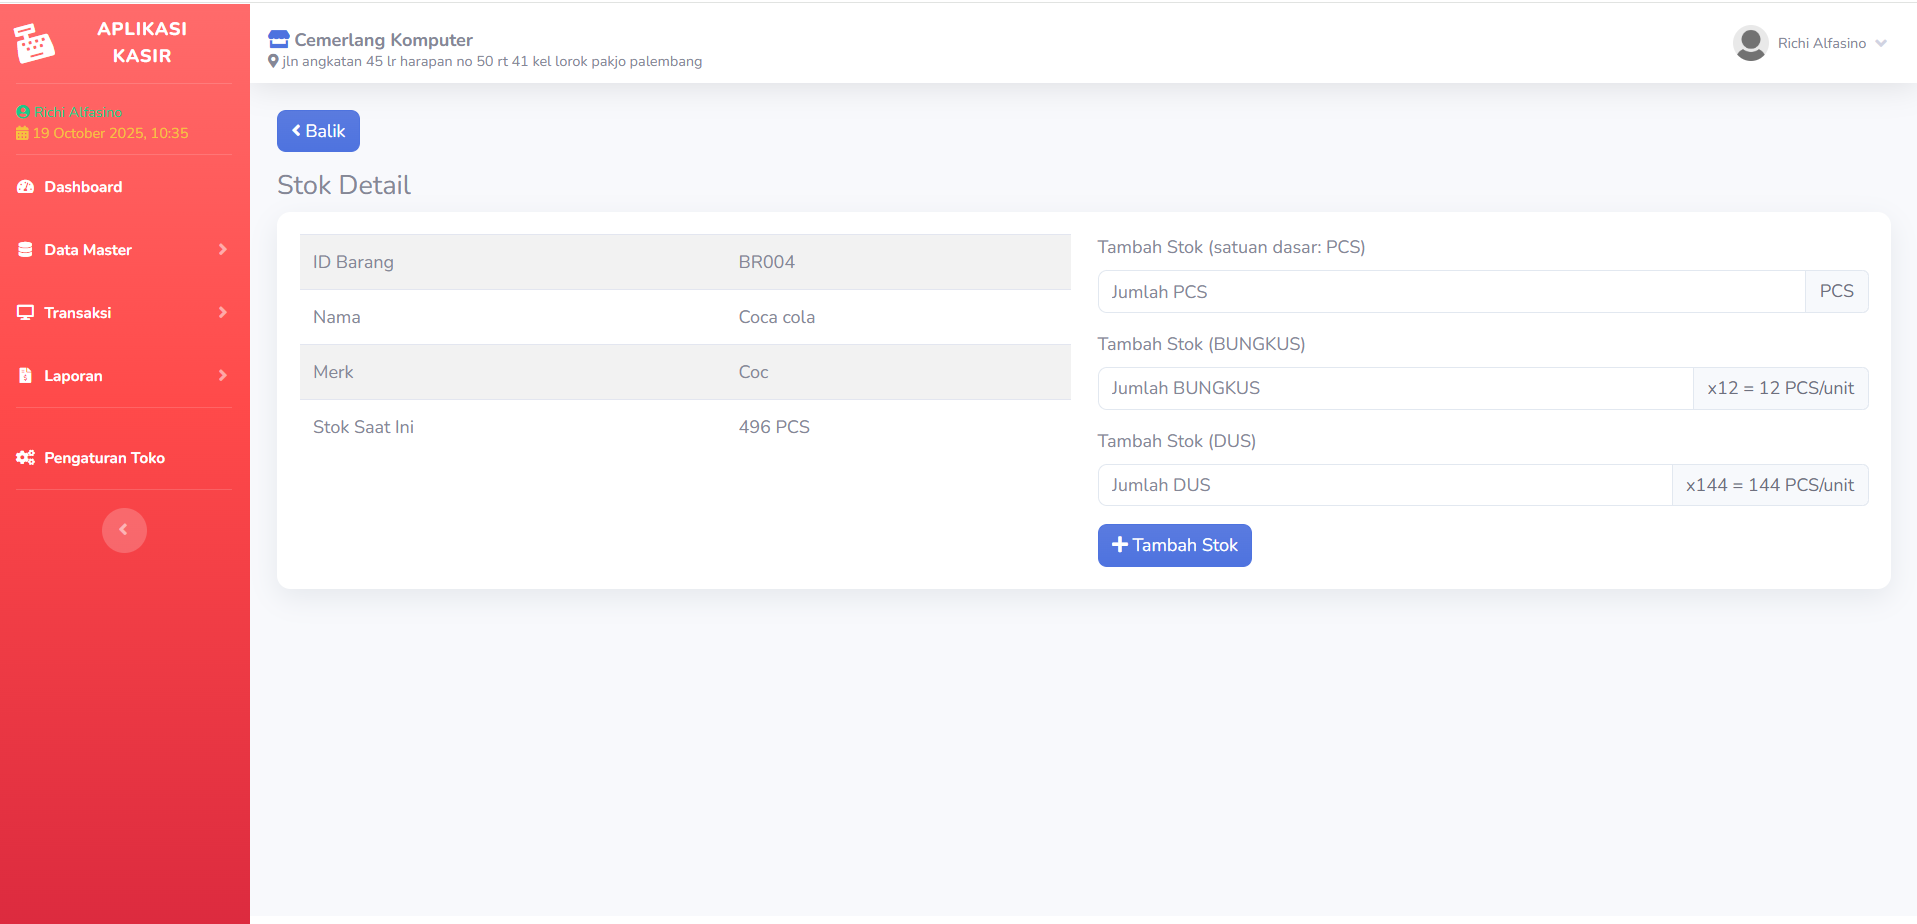Screen dimensions: 1917x924
Task: Click the user avatar picture
Action: 1750,43
